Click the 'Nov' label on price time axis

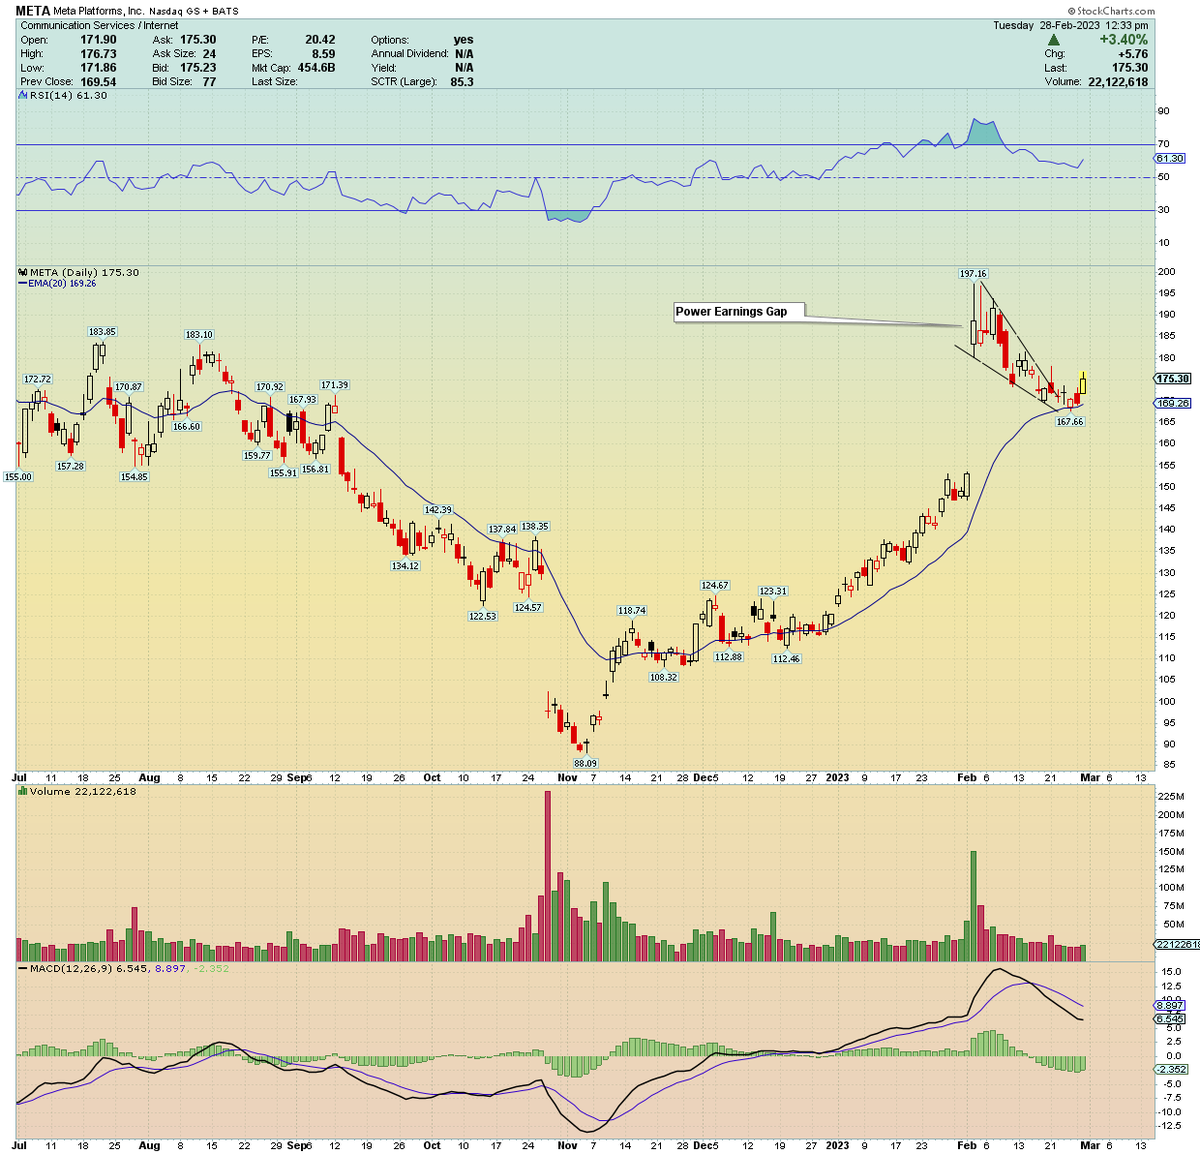tap(567, 778)
